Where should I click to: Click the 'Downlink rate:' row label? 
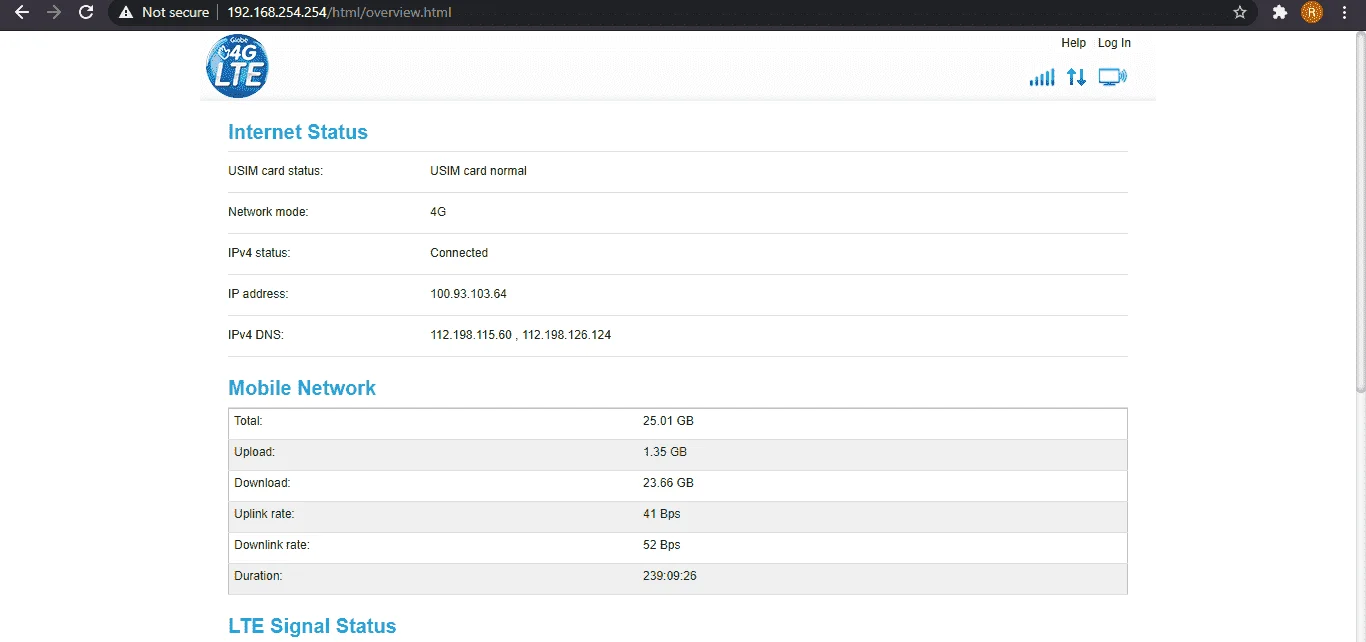pos(272,545)
